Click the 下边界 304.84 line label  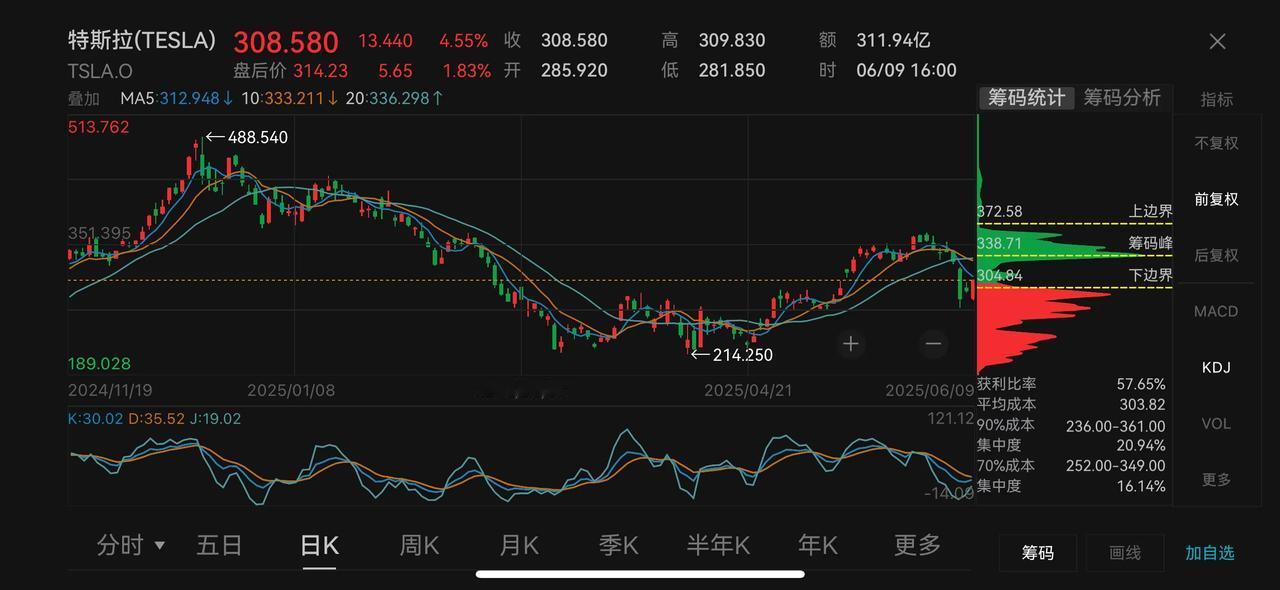pos(1075,275)
